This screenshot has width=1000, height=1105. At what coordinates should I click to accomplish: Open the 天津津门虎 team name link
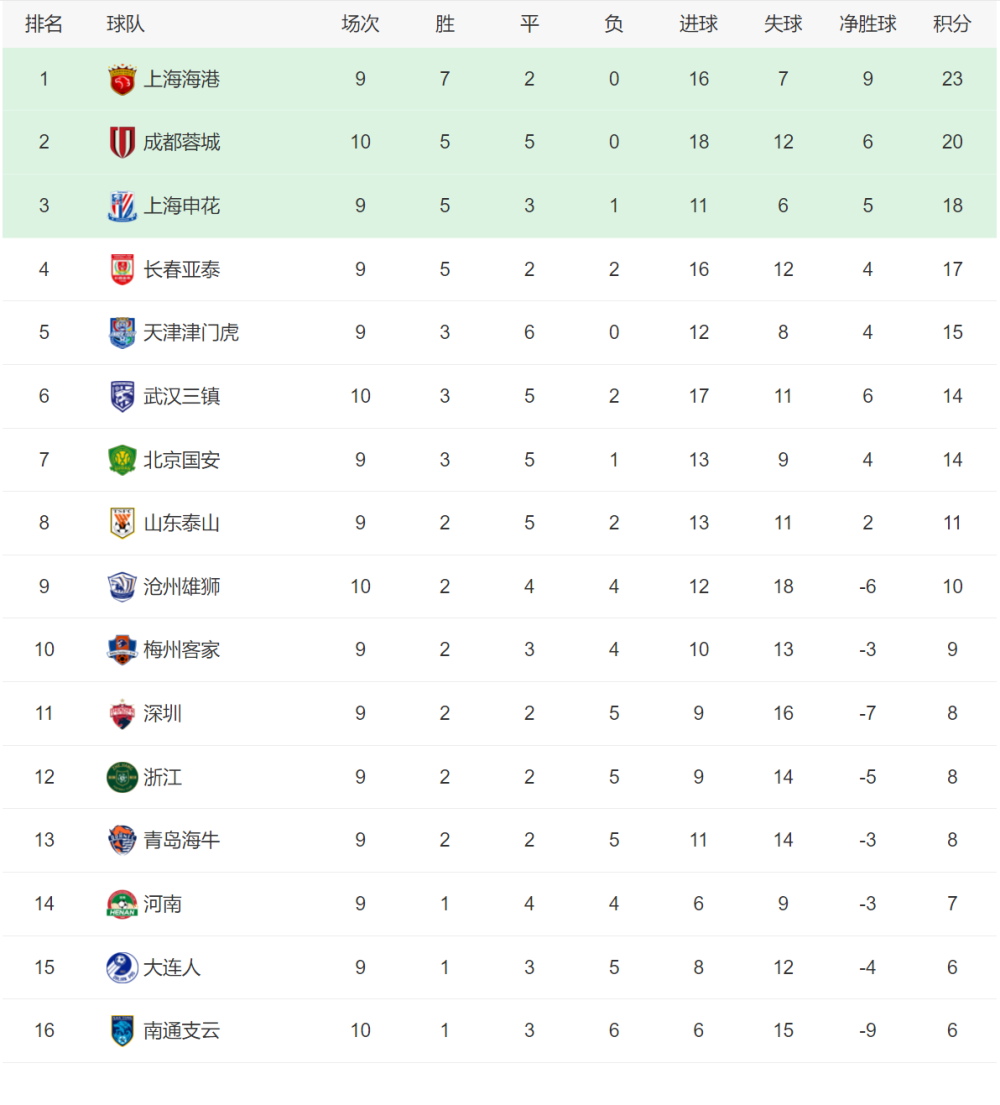point(191,333)
